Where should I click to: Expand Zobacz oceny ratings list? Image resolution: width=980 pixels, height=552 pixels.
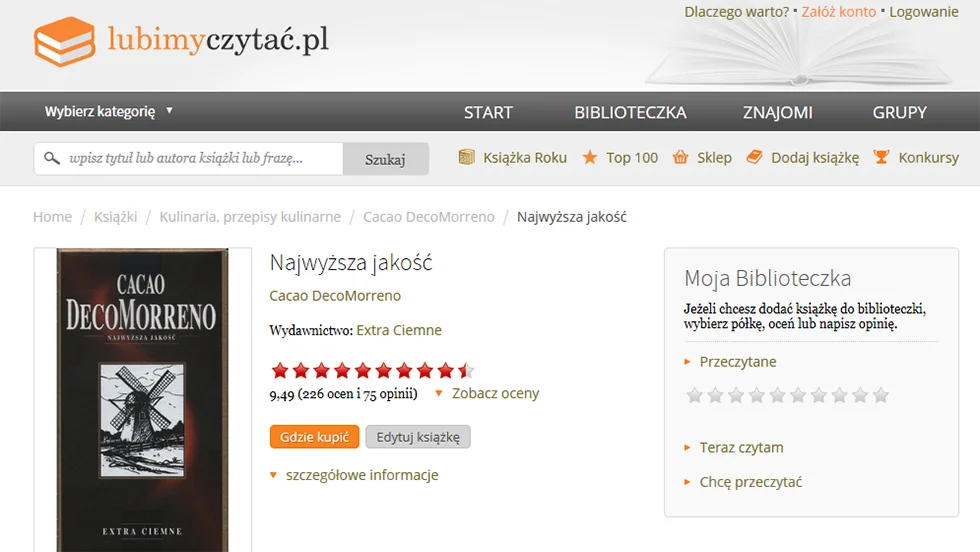[x=487, y=393]
